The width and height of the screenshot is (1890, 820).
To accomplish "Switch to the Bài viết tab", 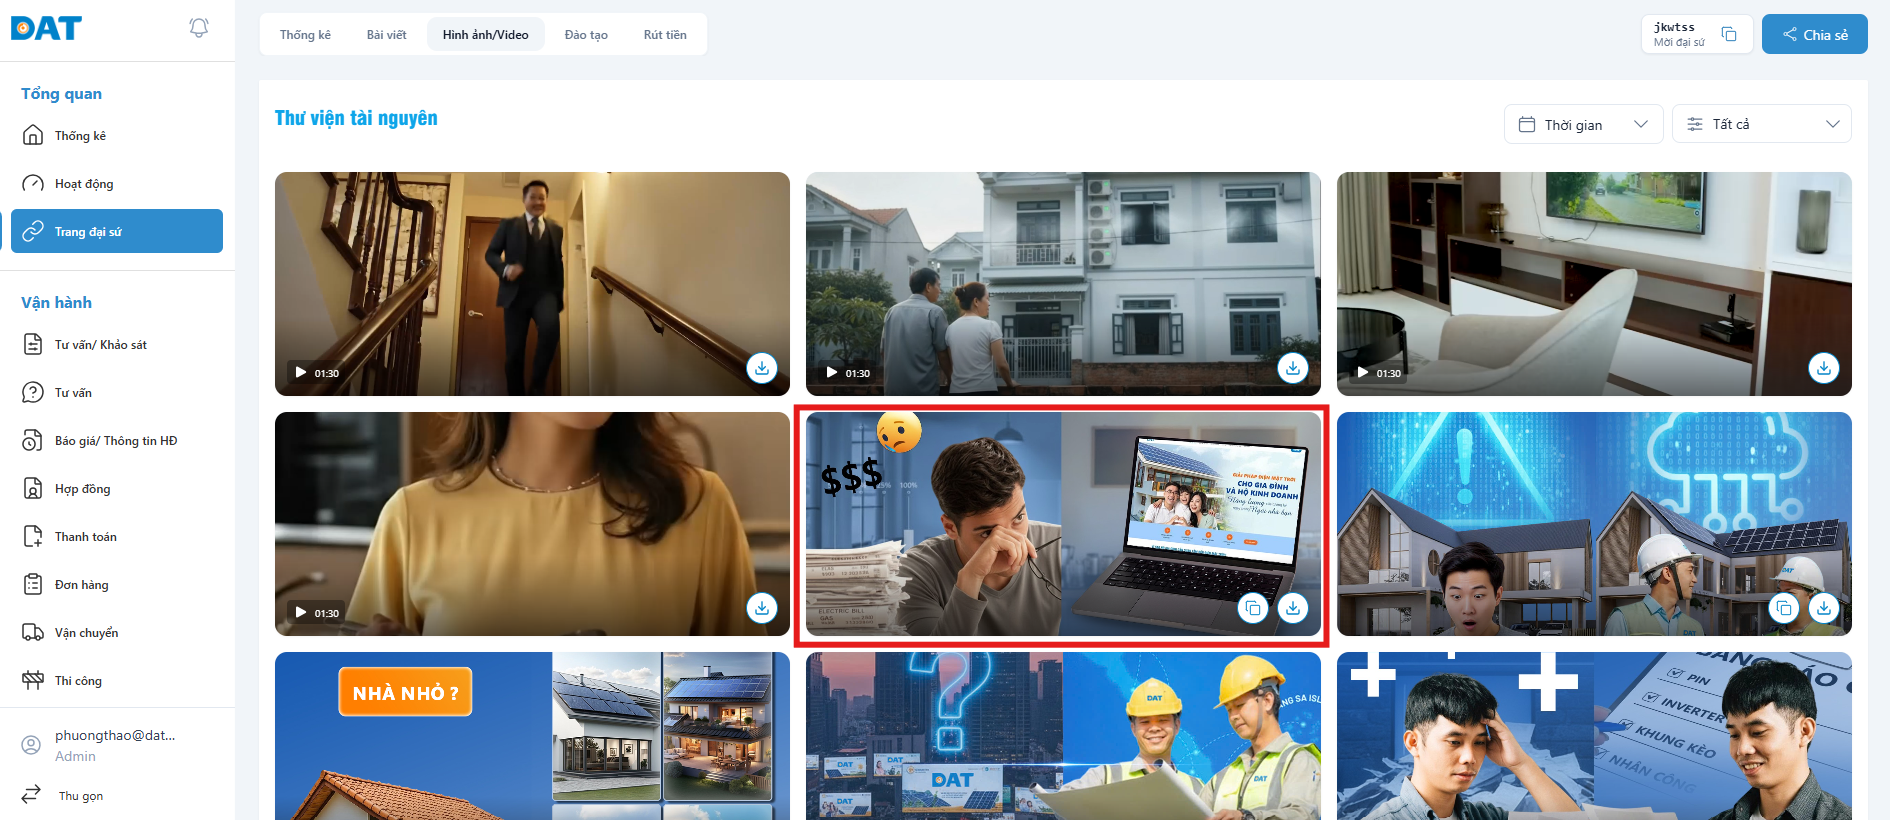I will click(387, 34).
